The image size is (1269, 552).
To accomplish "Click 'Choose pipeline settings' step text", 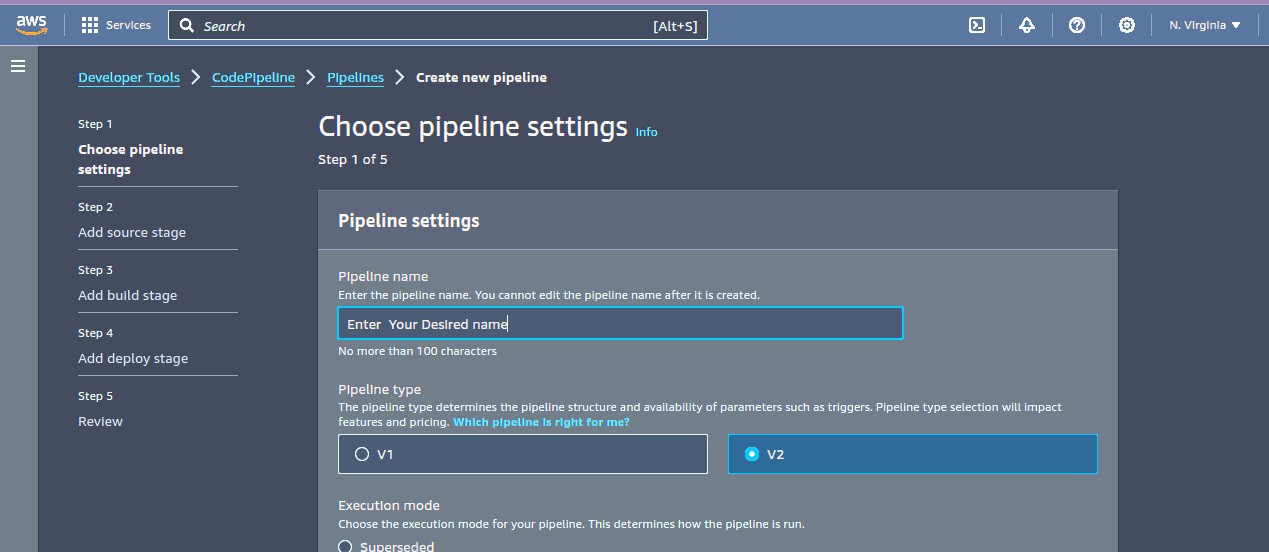I will click(x=130, y=159).
